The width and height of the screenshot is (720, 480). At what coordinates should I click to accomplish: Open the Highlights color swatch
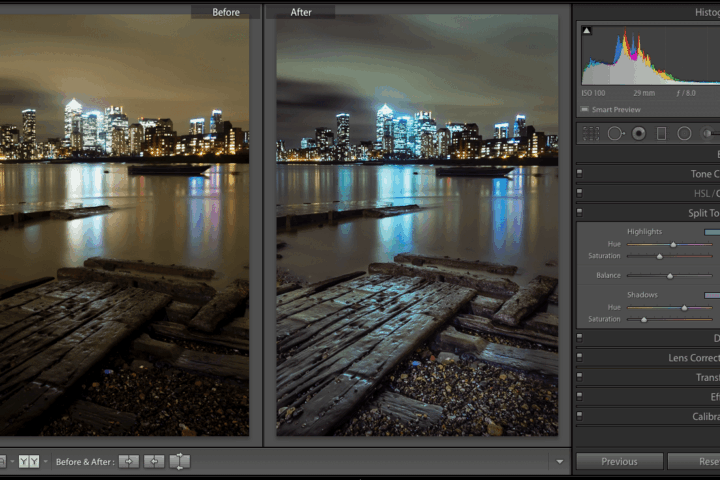click(x=712, y=232)
